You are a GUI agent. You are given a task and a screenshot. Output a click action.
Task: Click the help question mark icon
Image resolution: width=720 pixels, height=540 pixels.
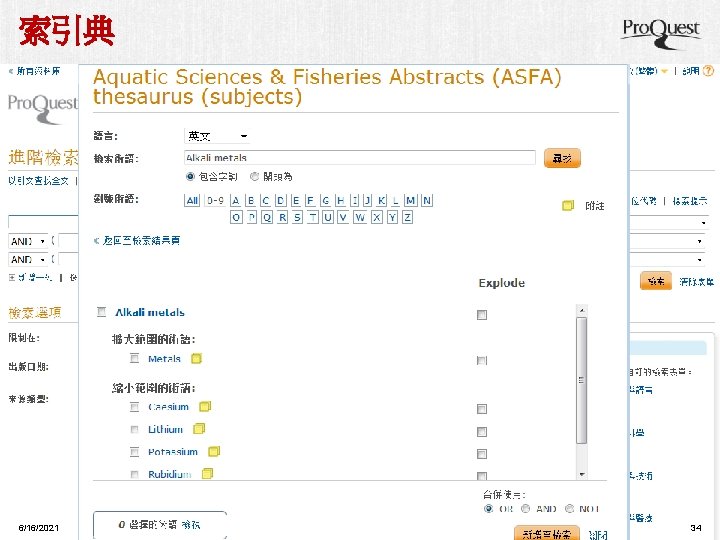(709, 71)
